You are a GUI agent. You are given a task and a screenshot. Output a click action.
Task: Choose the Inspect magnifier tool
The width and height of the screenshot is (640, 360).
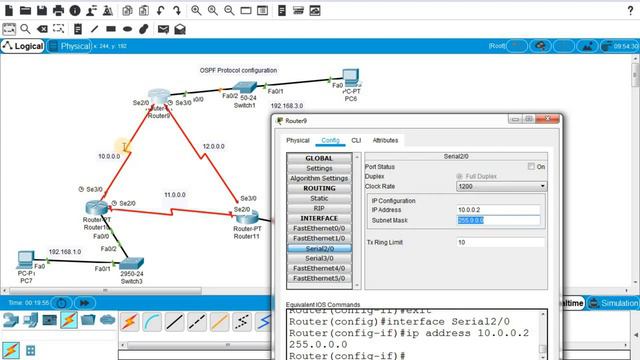click(25, 29)
